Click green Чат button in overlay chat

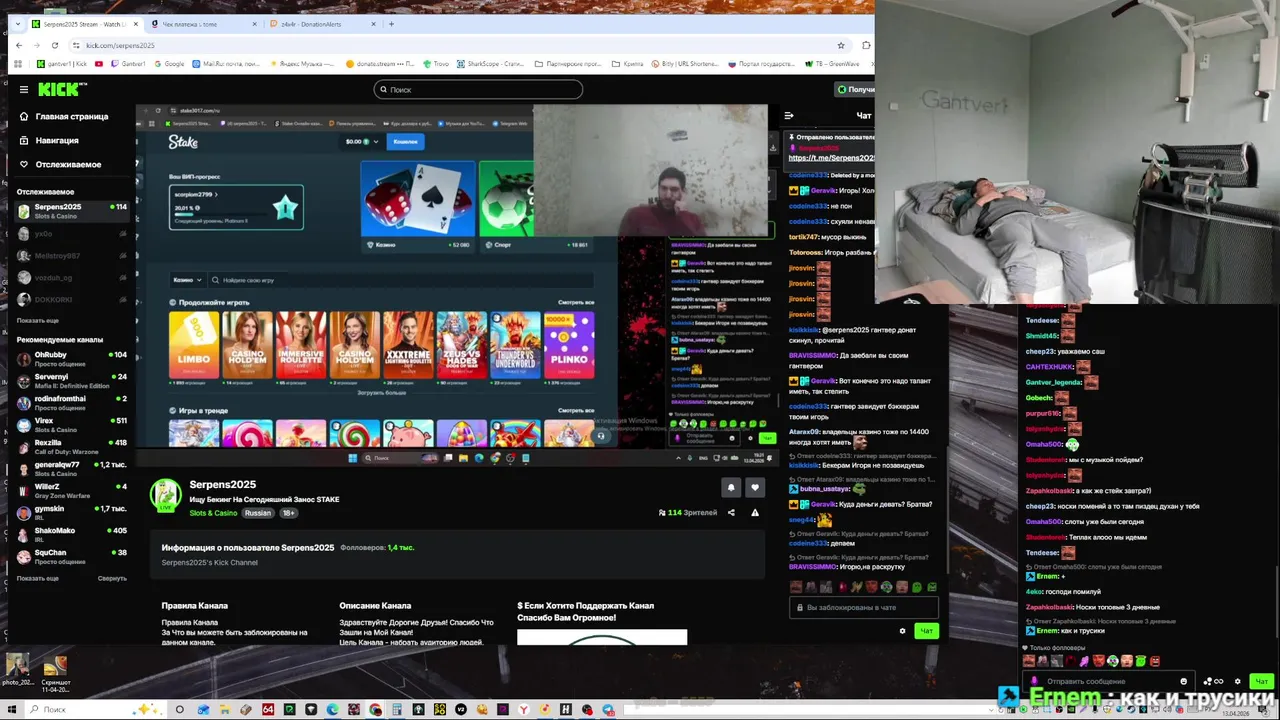pos(1262,681)
